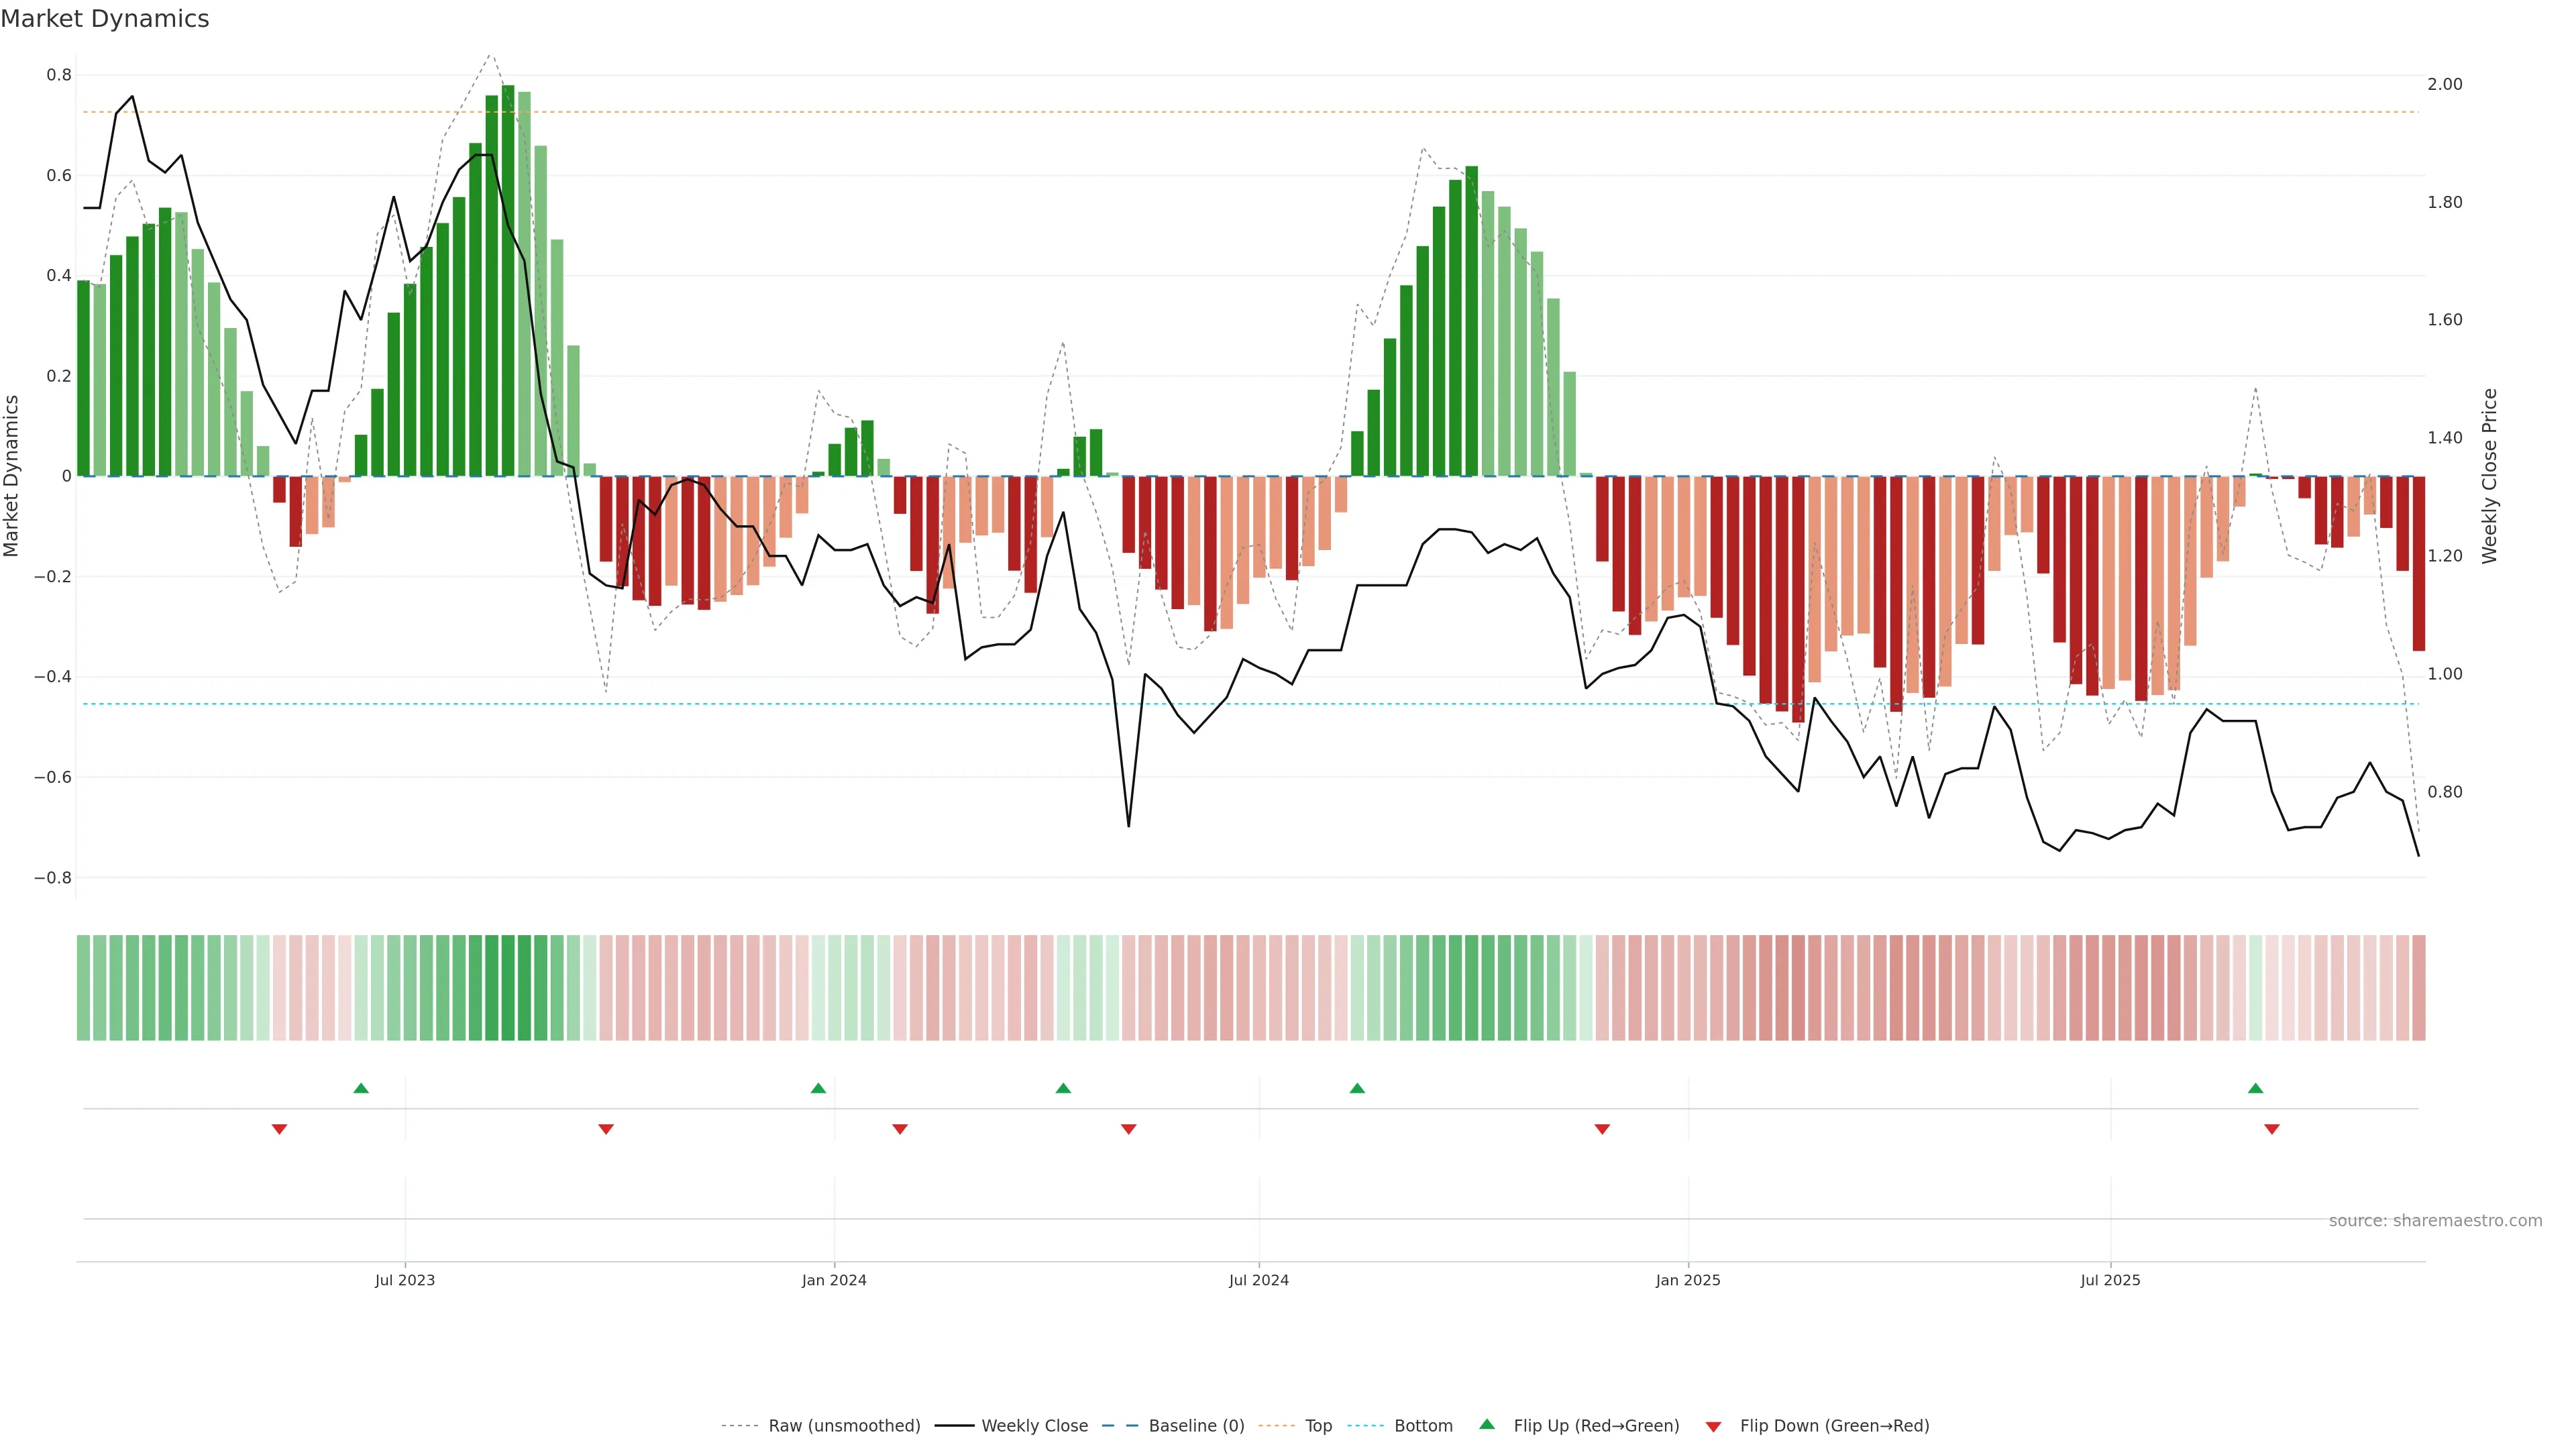This screenshot has height=1449, width=2576.
Task: Click the source: sharemaestro.com text
Action: [2435, 1221]
